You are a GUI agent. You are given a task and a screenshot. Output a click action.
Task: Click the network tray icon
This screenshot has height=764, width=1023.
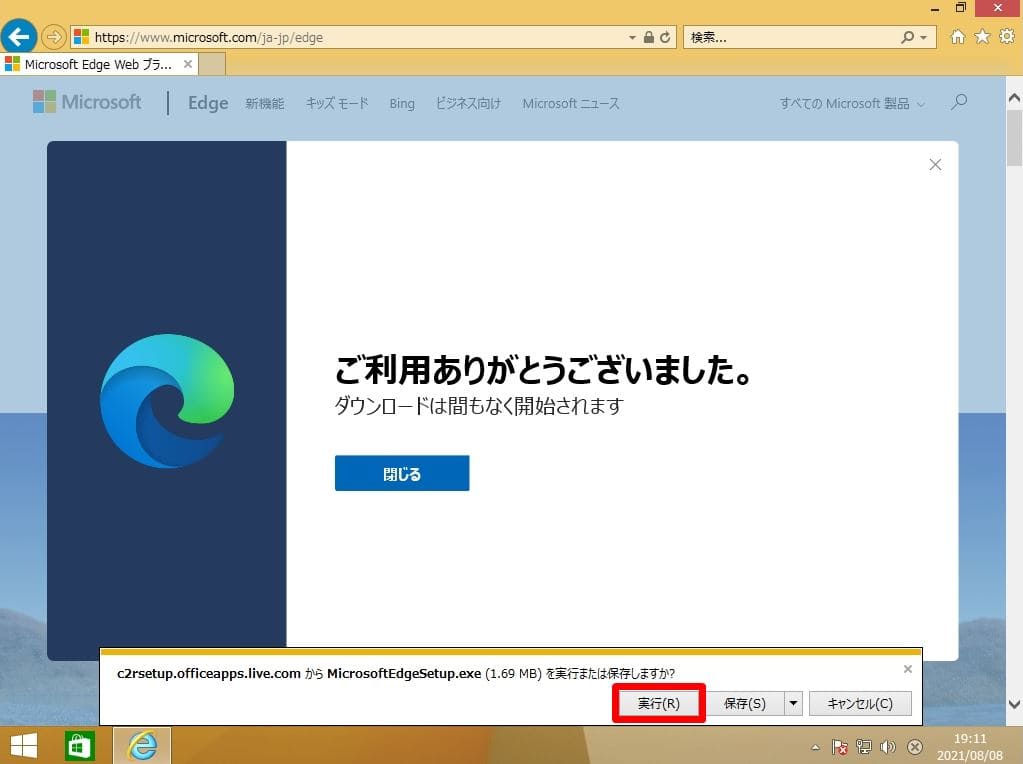(x=864, y=746)
